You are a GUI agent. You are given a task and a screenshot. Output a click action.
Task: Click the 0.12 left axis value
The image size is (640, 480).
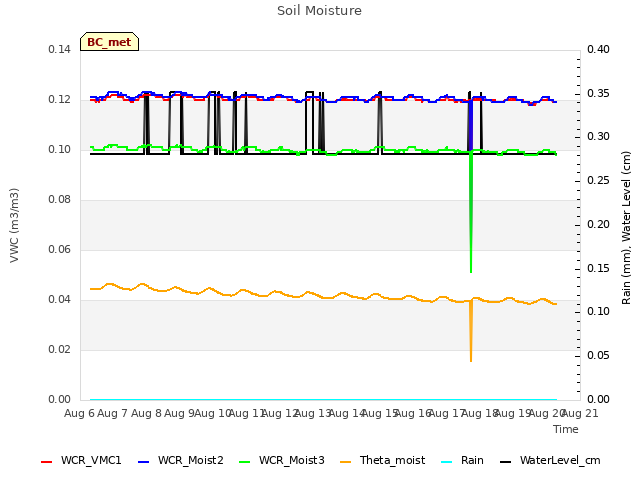(59, 100)
